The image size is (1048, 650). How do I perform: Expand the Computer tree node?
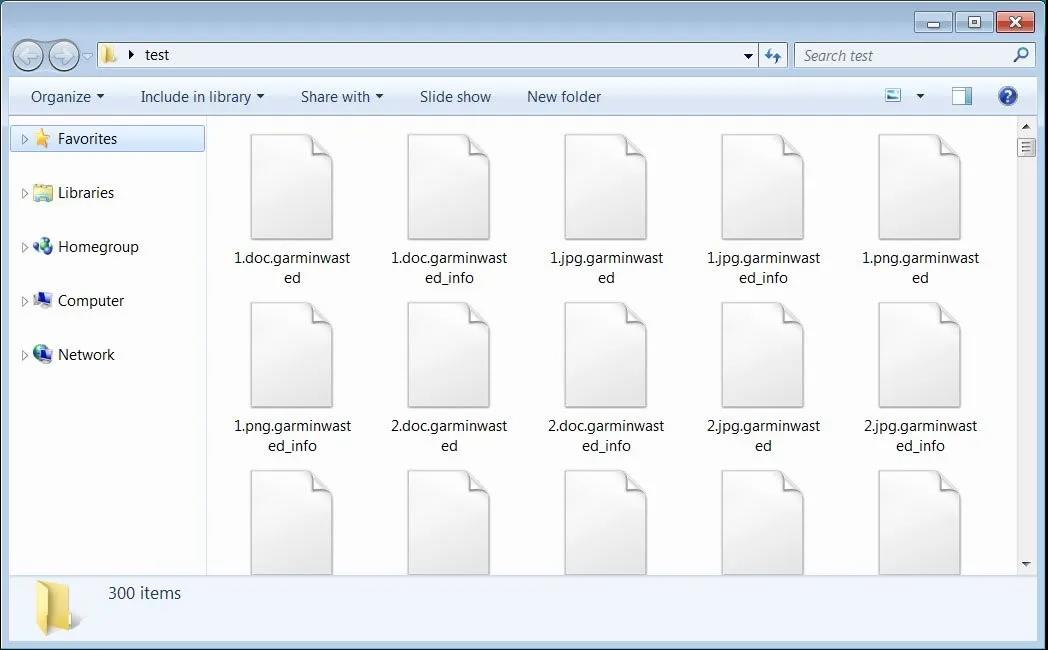(x=24, y=301)
